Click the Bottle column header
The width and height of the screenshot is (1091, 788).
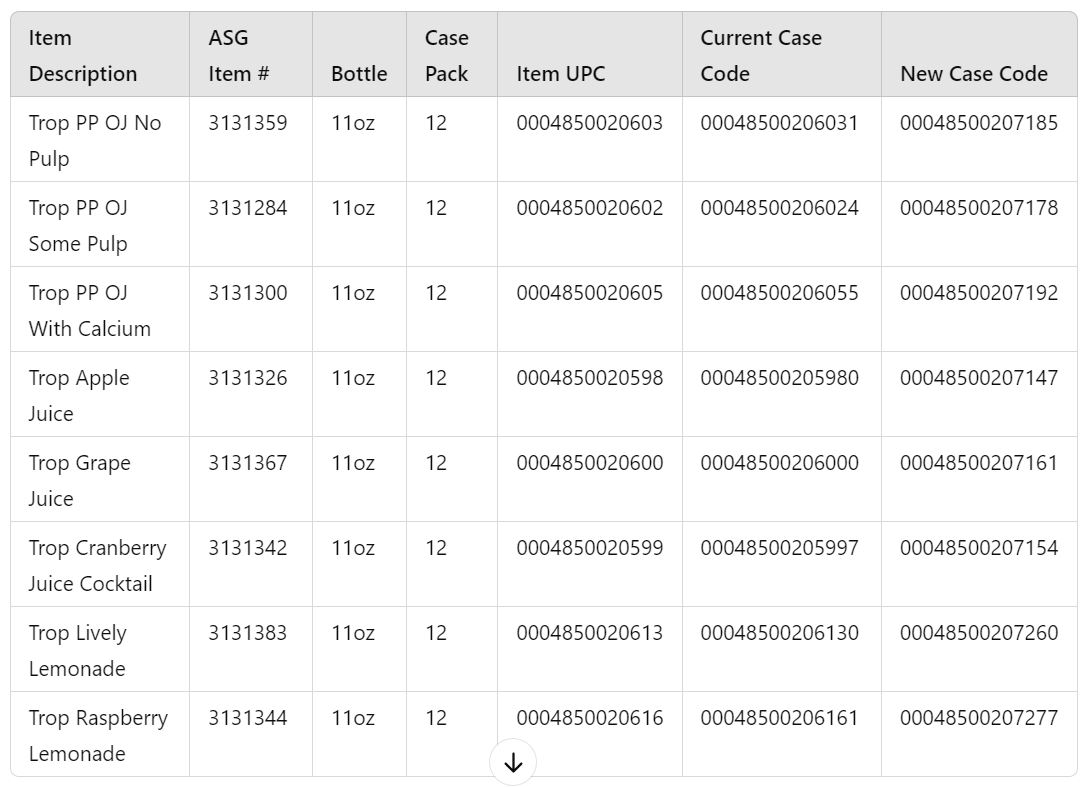359,74
